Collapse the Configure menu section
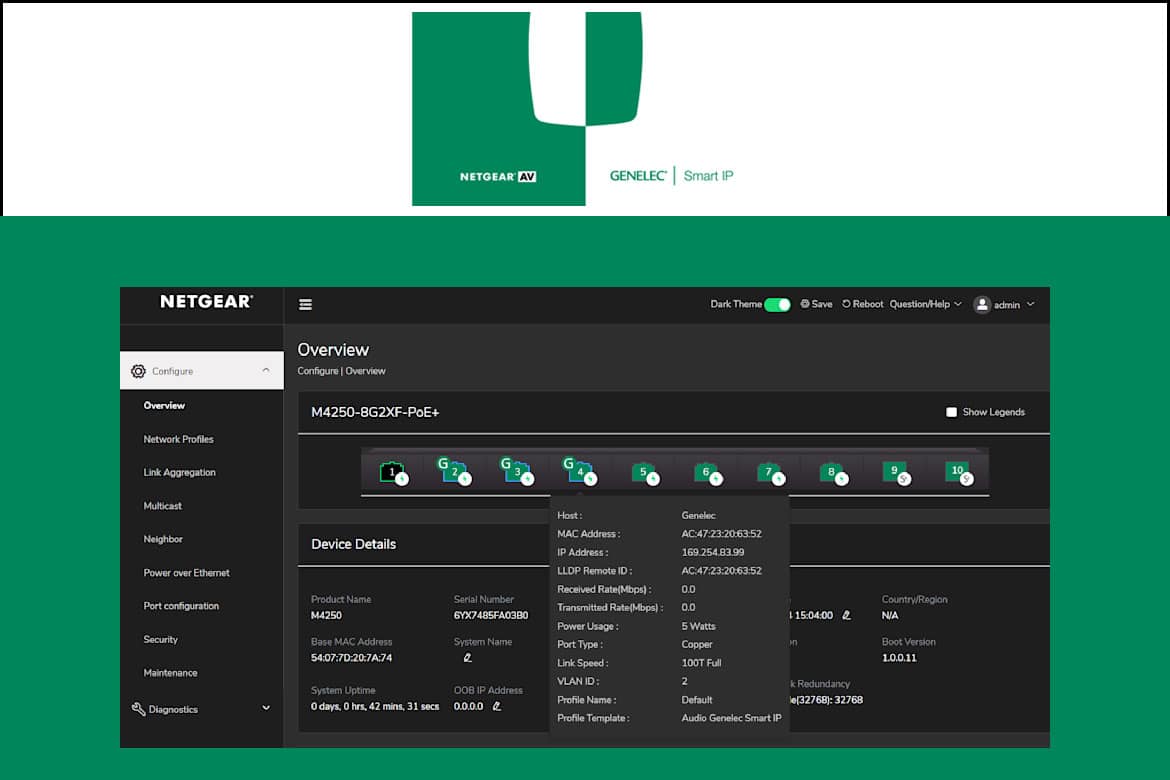Screen dimensions: 1170x780 tap(265, 371)
